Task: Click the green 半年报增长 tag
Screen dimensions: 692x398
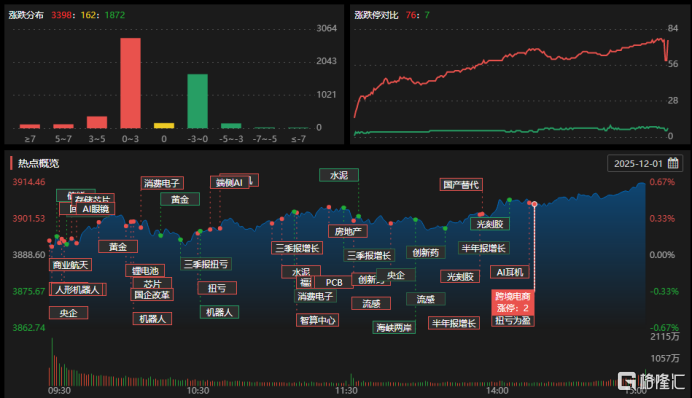Action: (x=484, y=248)
